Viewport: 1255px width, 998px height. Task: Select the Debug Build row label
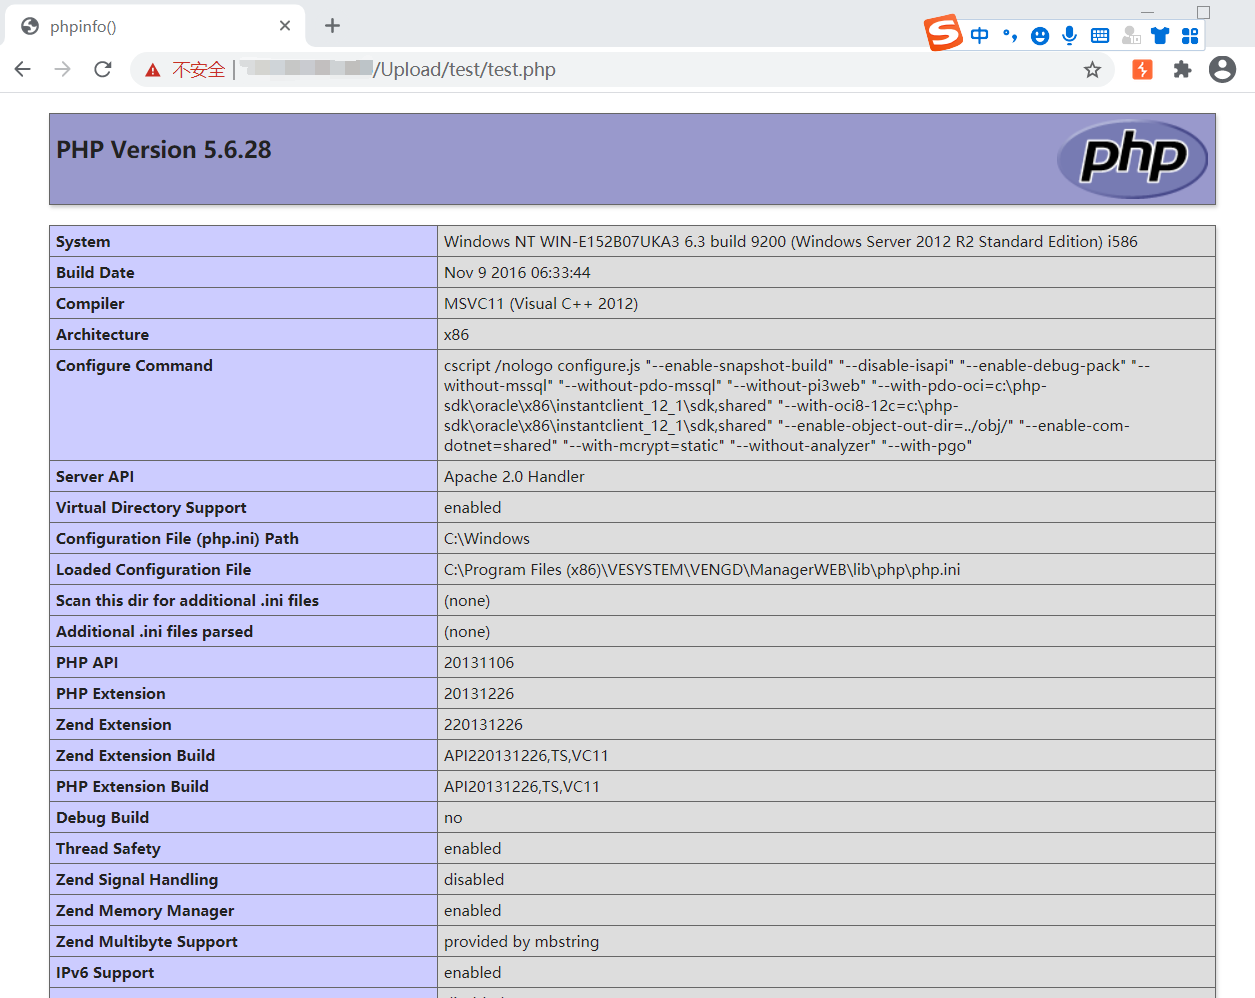click(102, 818)
